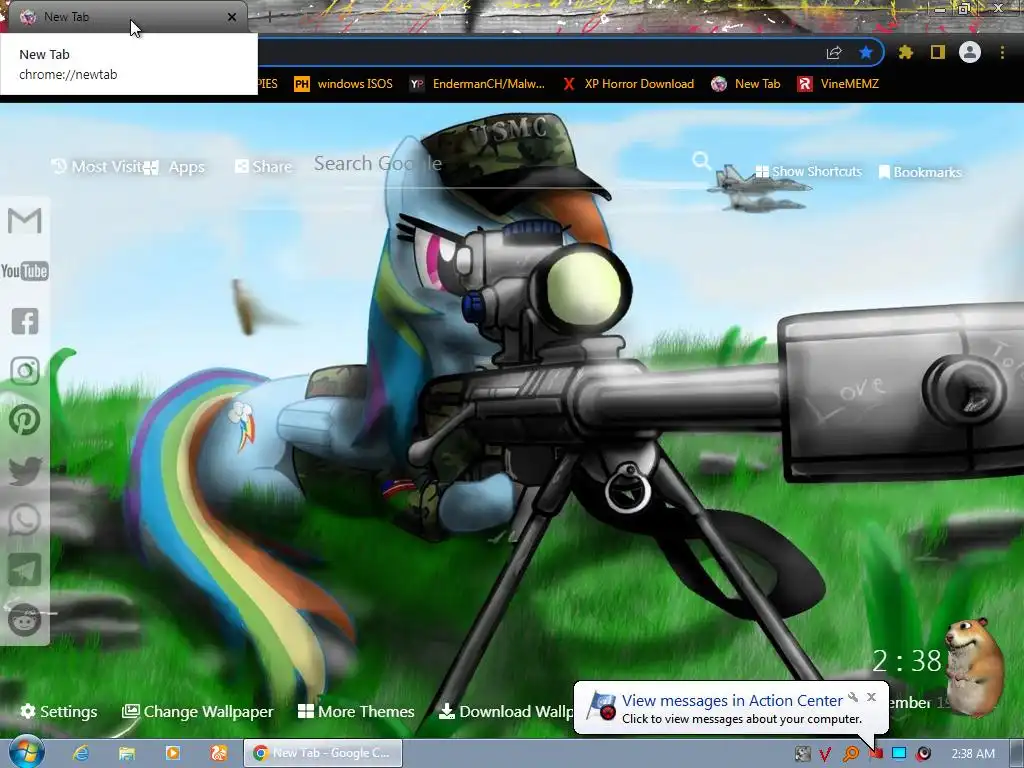The image size is (1024, 768).
Task: Open Facebook shortcut in the sidebar
Action: (x=25, y=321)
